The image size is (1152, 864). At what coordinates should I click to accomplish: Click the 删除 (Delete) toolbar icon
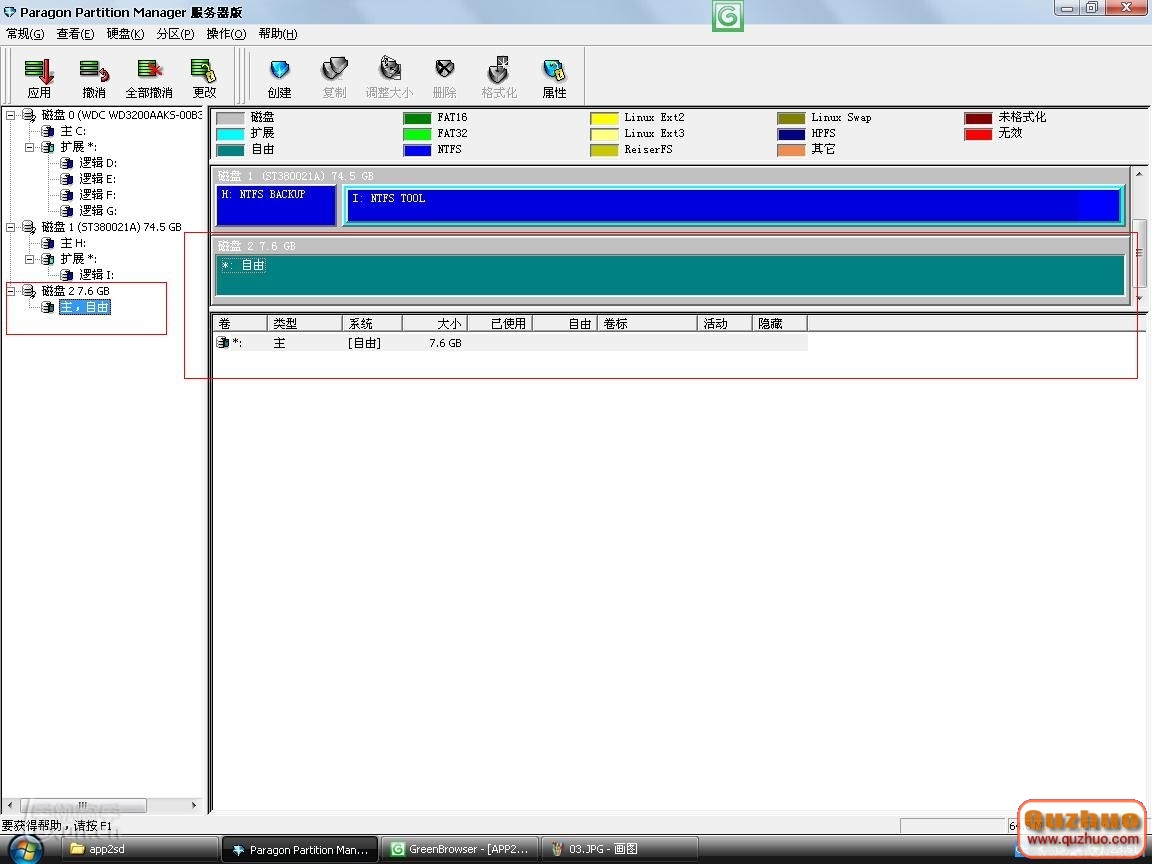point(444,77)
